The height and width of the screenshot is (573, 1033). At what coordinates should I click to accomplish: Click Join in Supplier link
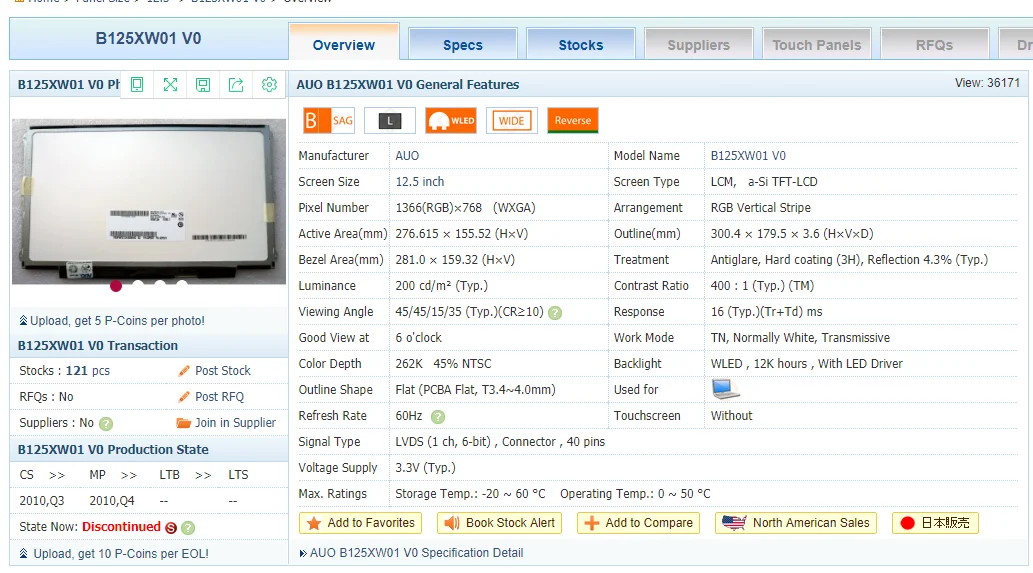pyautogui.click(x=235, y=423)
